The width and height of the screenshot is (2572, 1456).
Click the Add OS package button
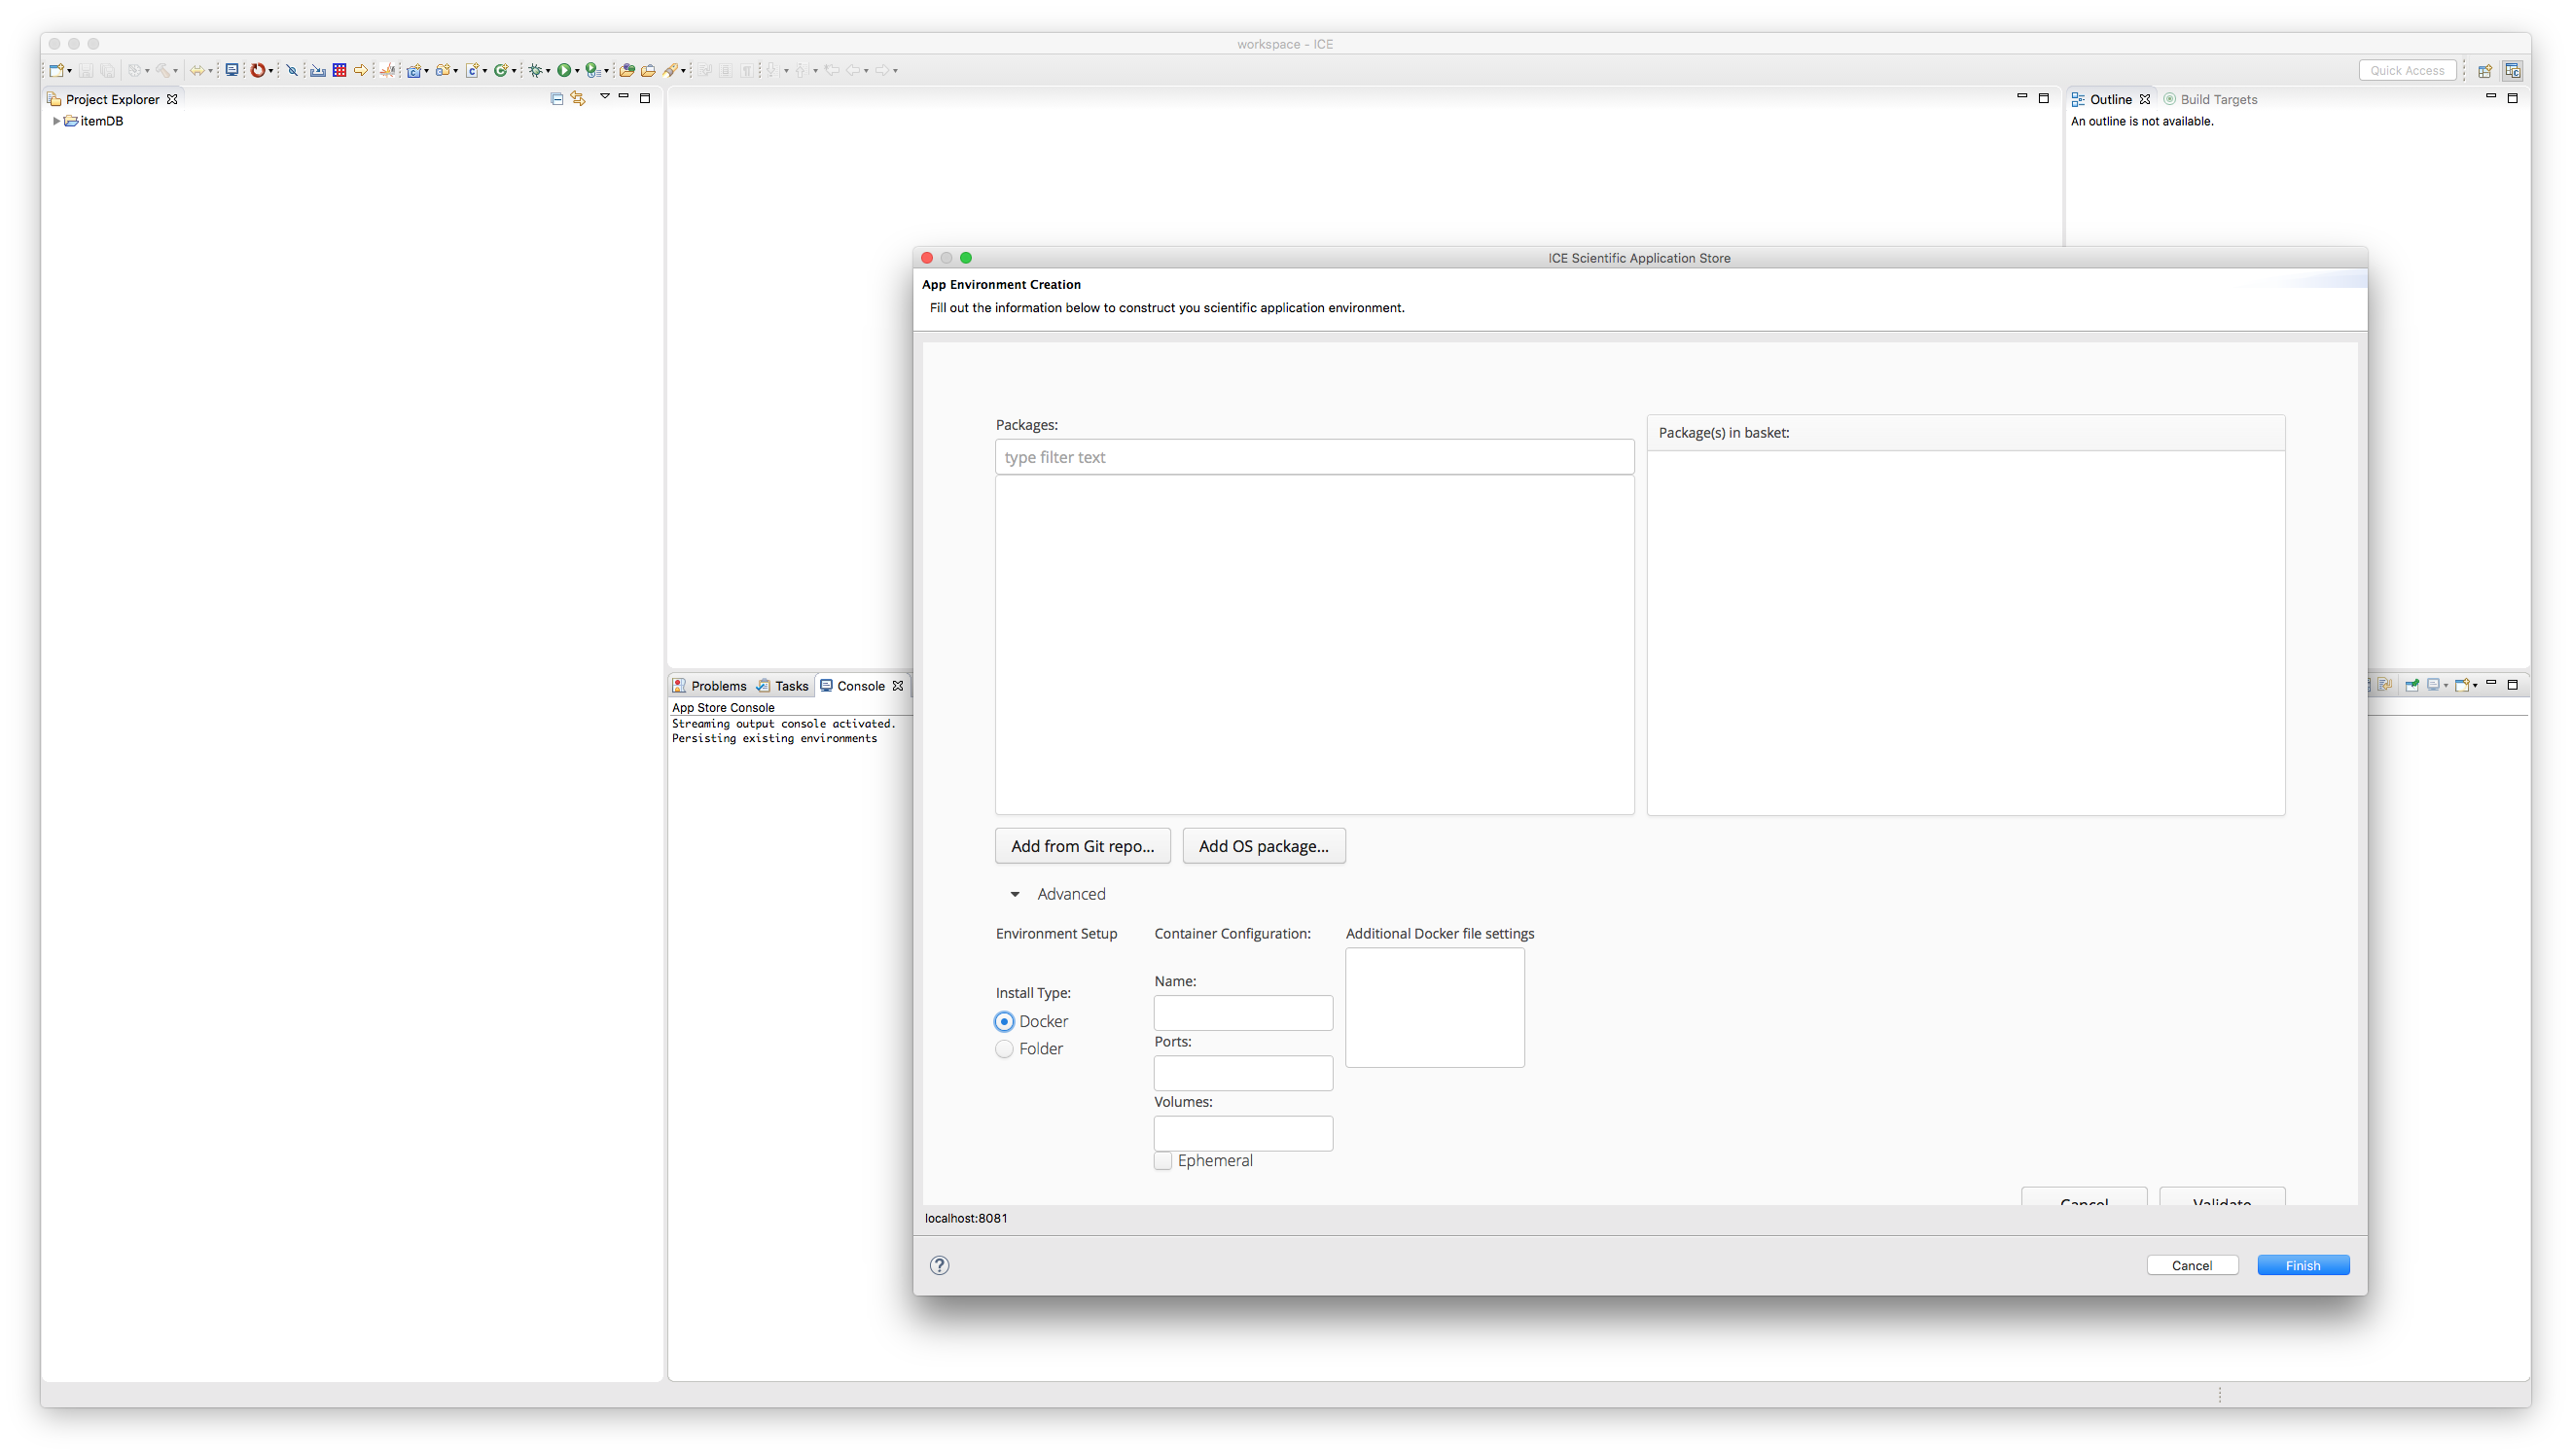1263,846
